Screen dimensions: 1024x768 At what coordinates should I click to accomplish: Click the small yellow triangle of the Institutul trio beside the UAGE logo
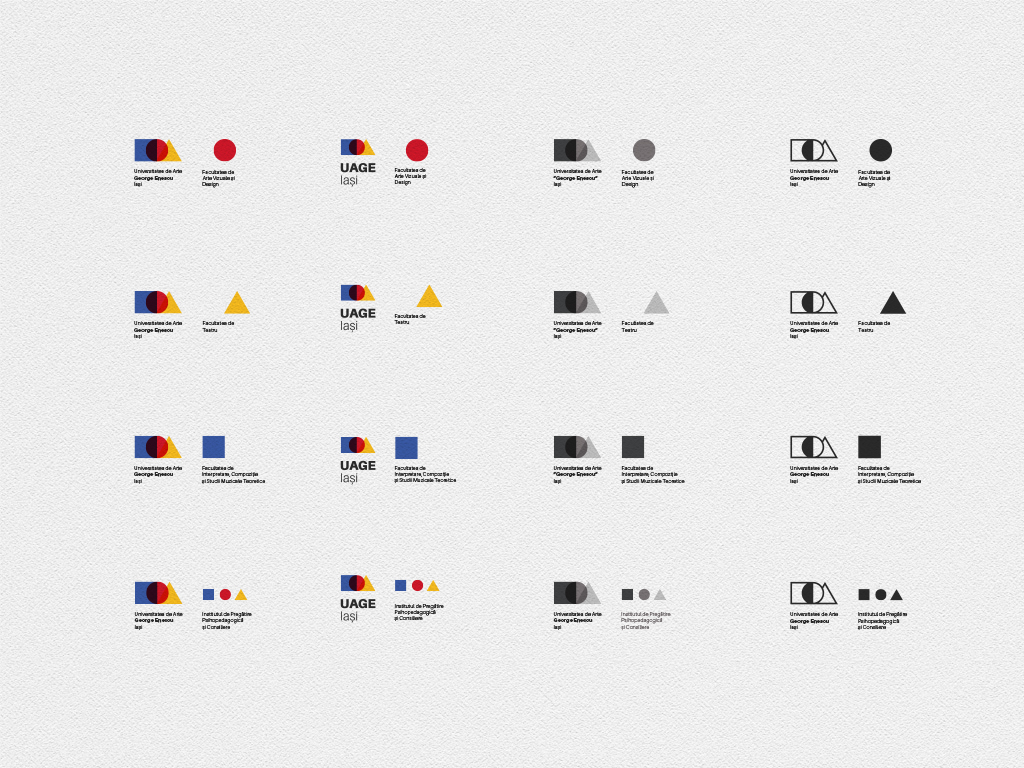pyautogui.click(x=433, y=586)
